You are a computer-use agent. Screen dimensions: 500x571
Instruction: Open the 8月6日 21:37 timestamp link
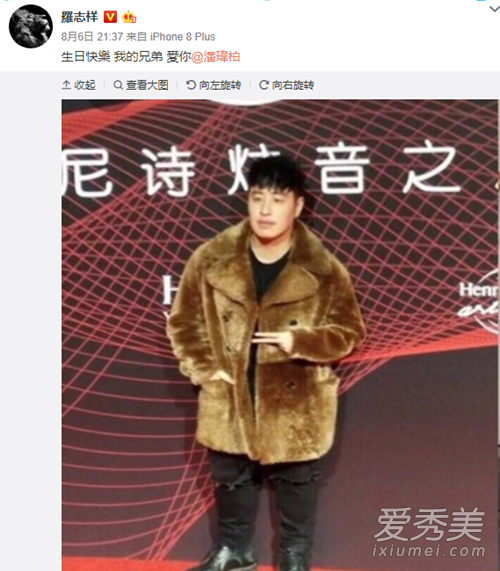tap(92, 37)
